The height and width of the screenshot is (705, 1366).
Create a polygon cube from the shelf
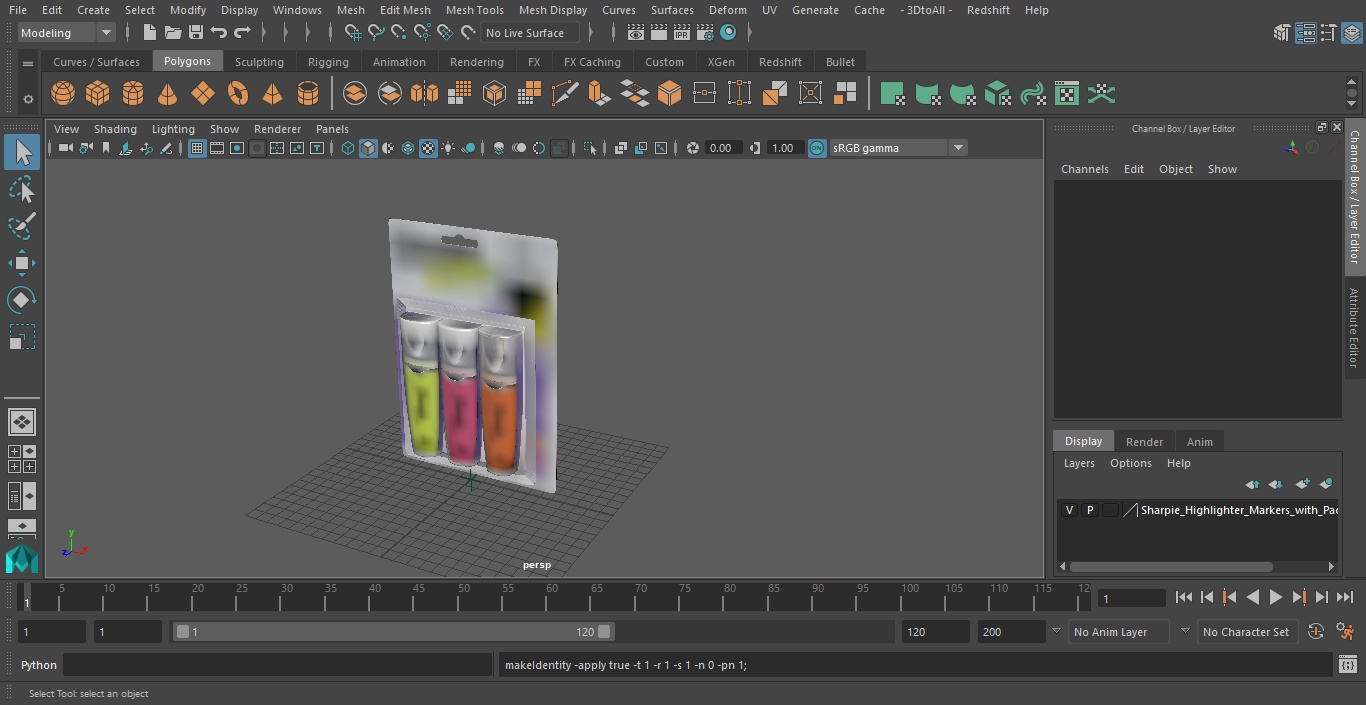point(97,94)
